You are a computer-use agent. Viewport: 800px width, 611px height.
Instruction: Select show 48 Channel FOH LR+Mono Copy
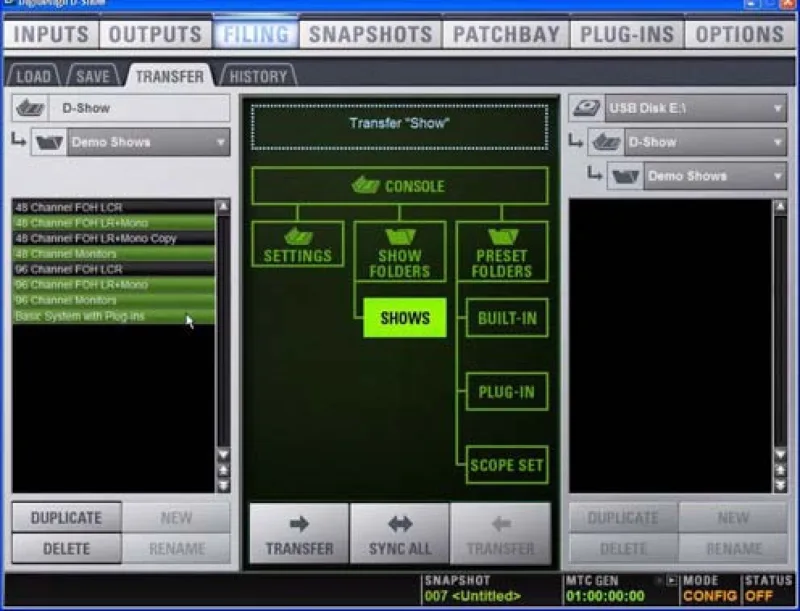pos(114,238)
